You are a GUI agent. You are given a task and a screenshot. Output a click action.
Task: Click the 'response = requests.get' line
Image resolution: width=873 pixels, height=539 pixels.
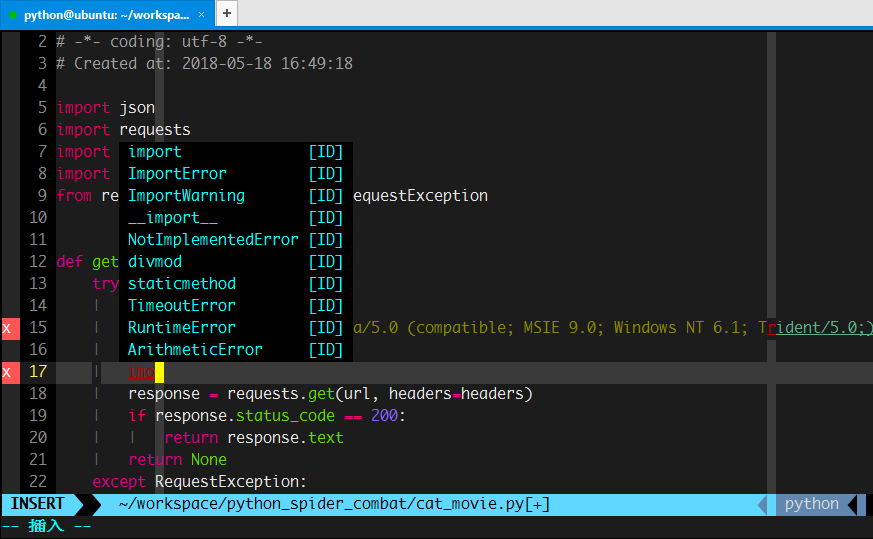tap(330, 394)
